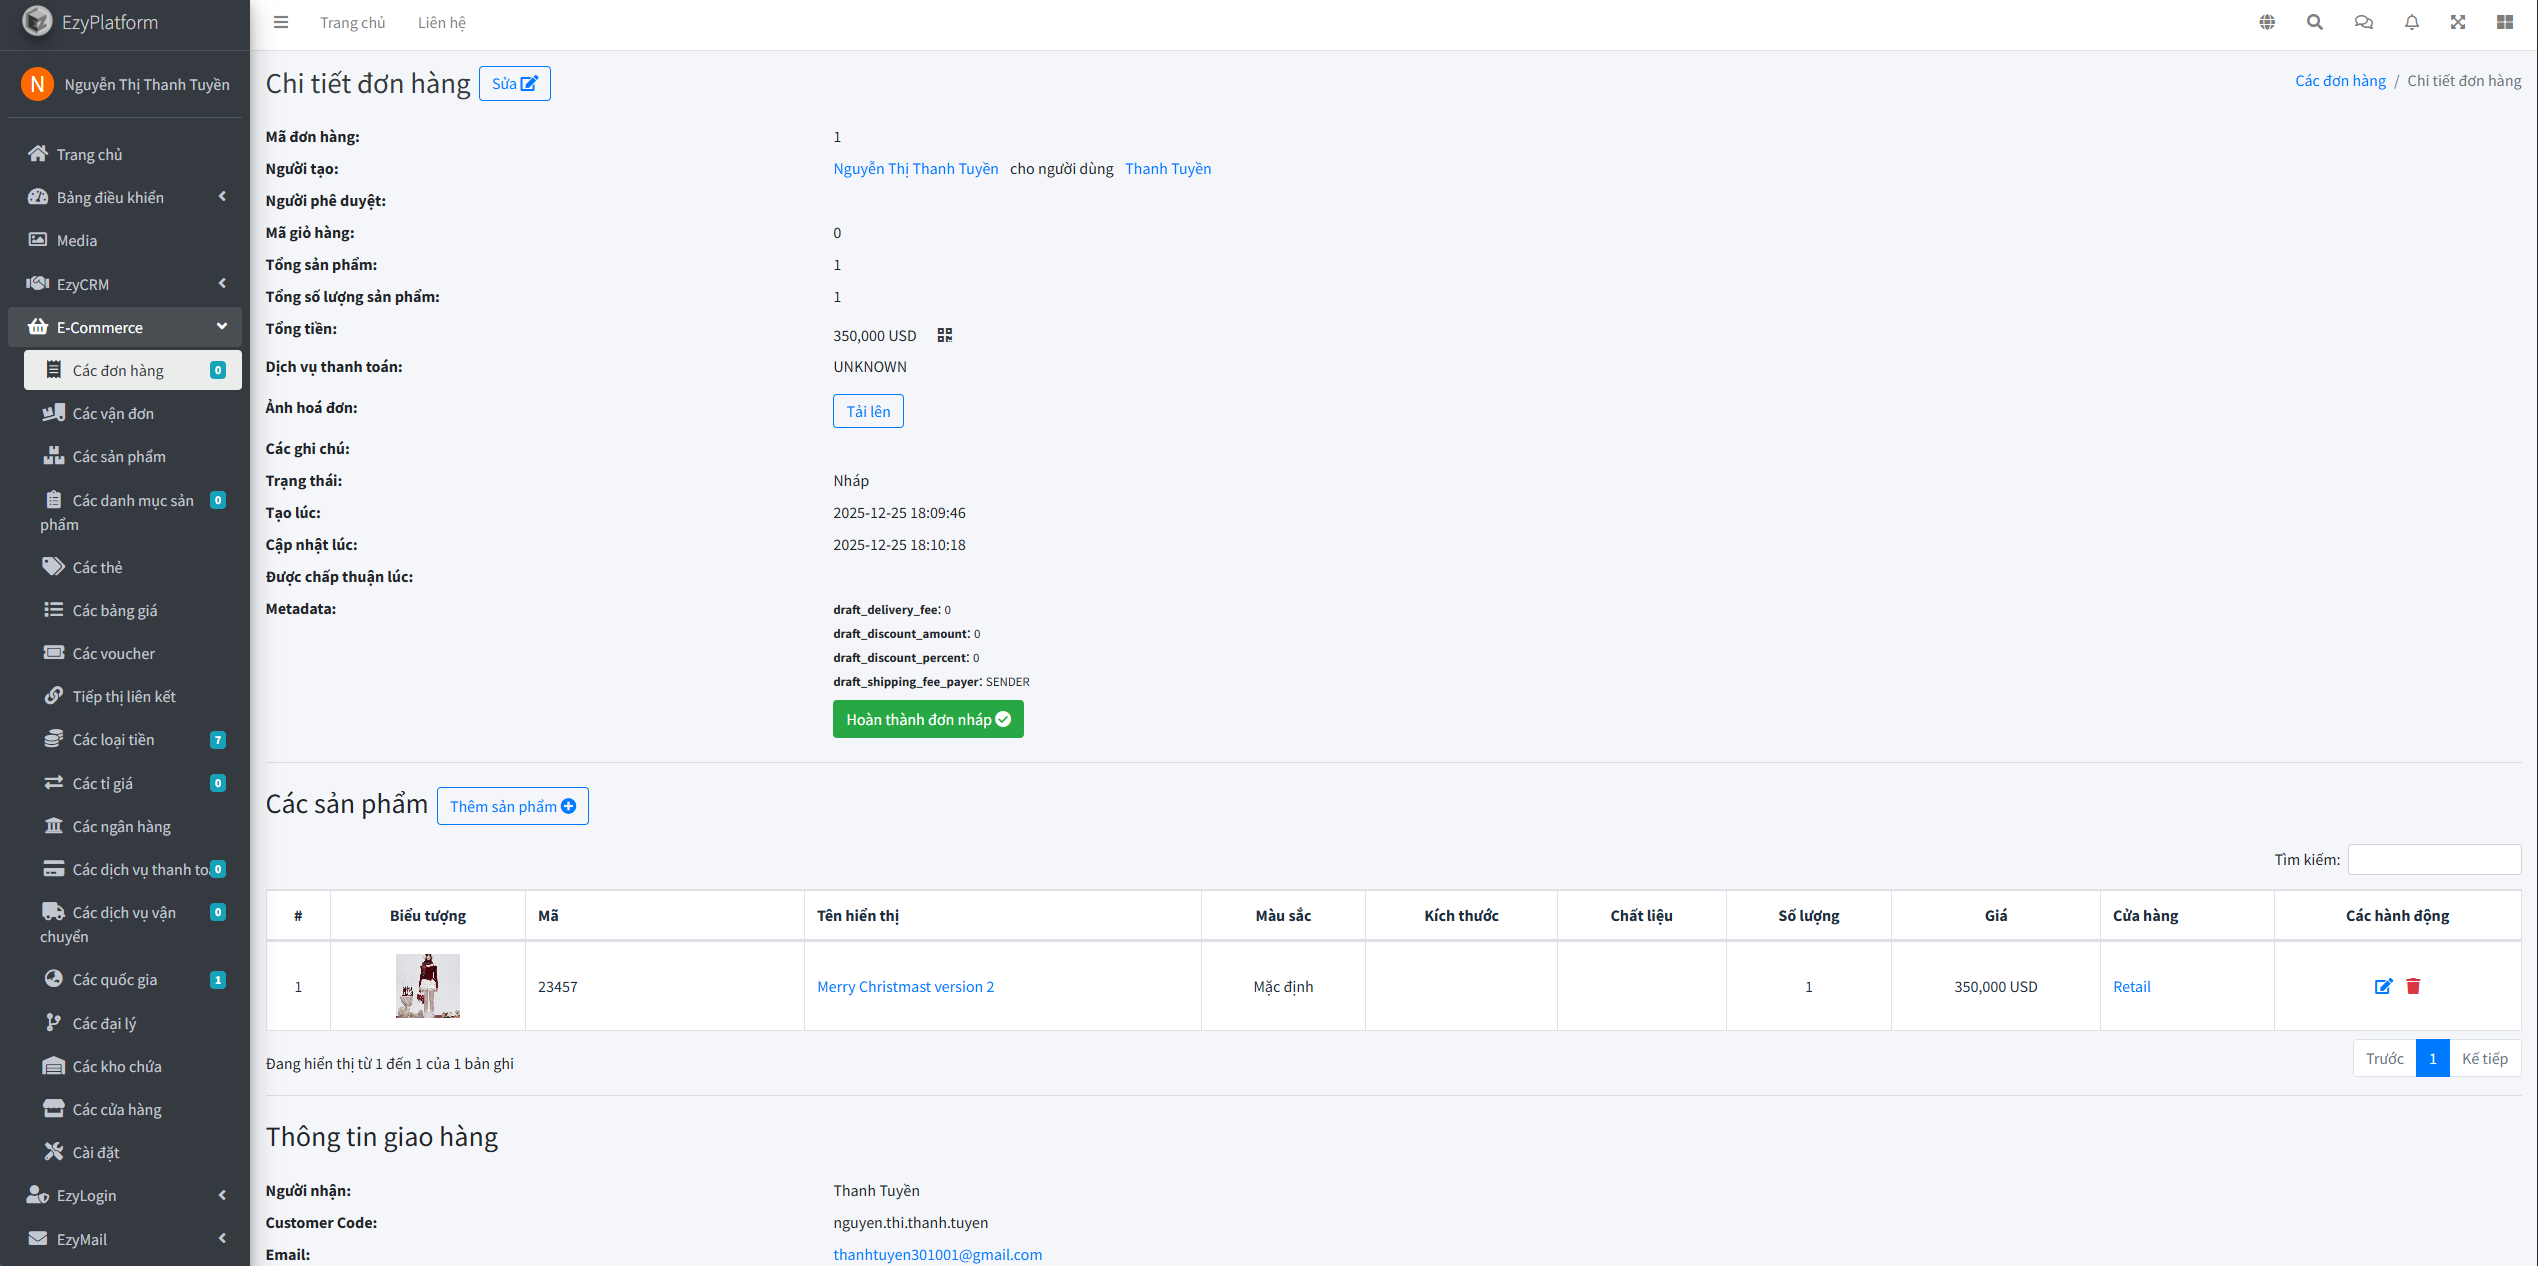Click the Hoàn thành đơn nháp button
Screen dimensions: 2538x1266
pyautogui.click(x=927, y=719)
